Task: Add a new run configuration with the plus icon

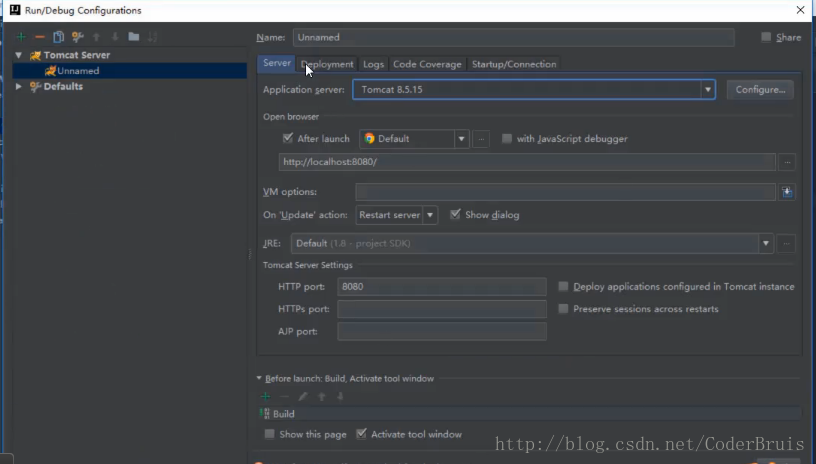Action: [x=21, y=37]
